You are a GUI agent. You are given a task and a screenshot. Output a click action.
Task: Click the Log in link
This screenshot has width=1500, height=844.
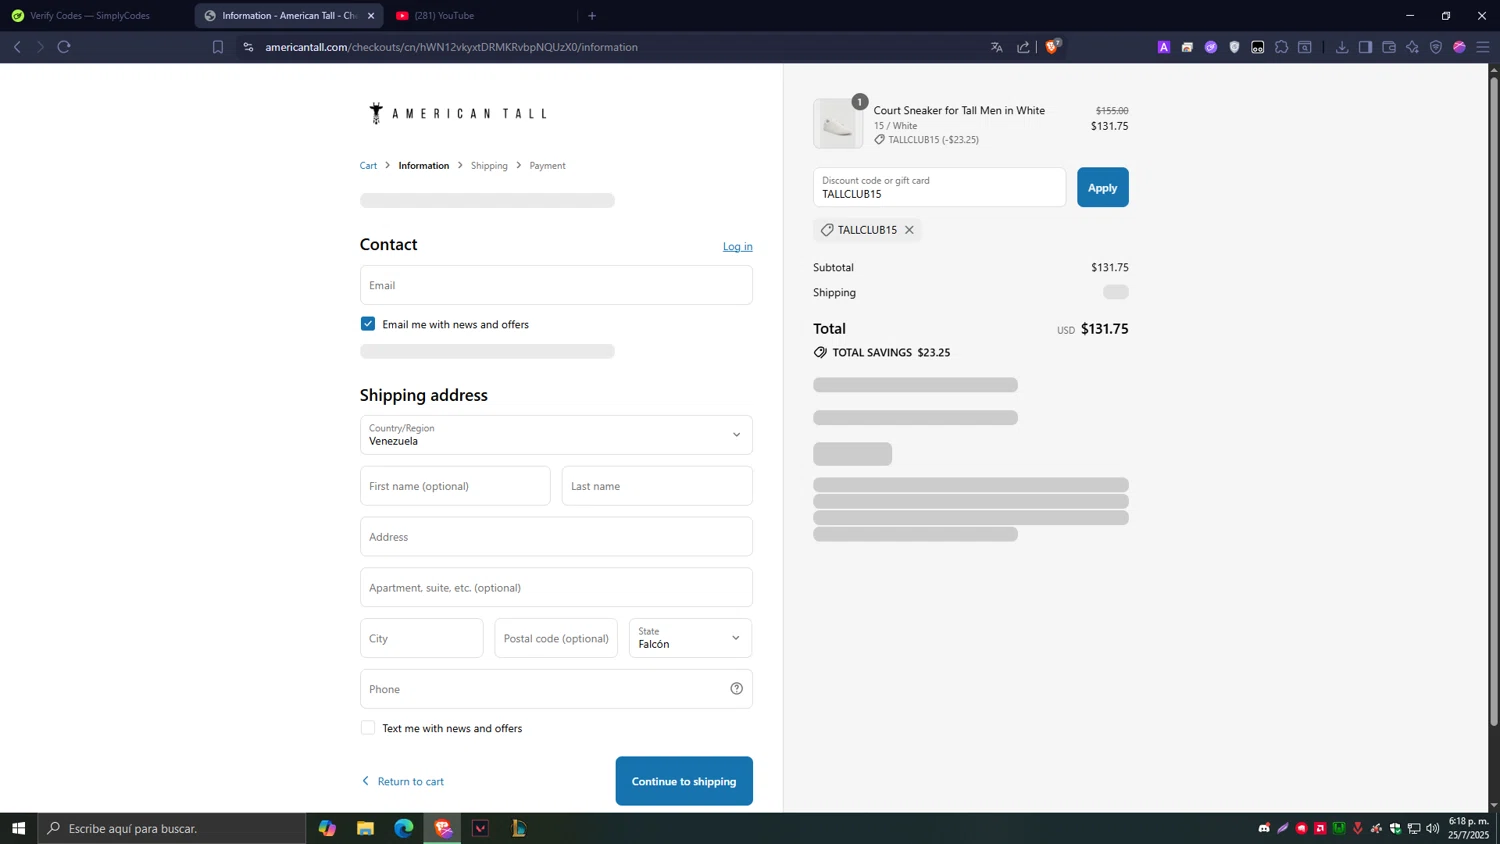click(738, 247)
